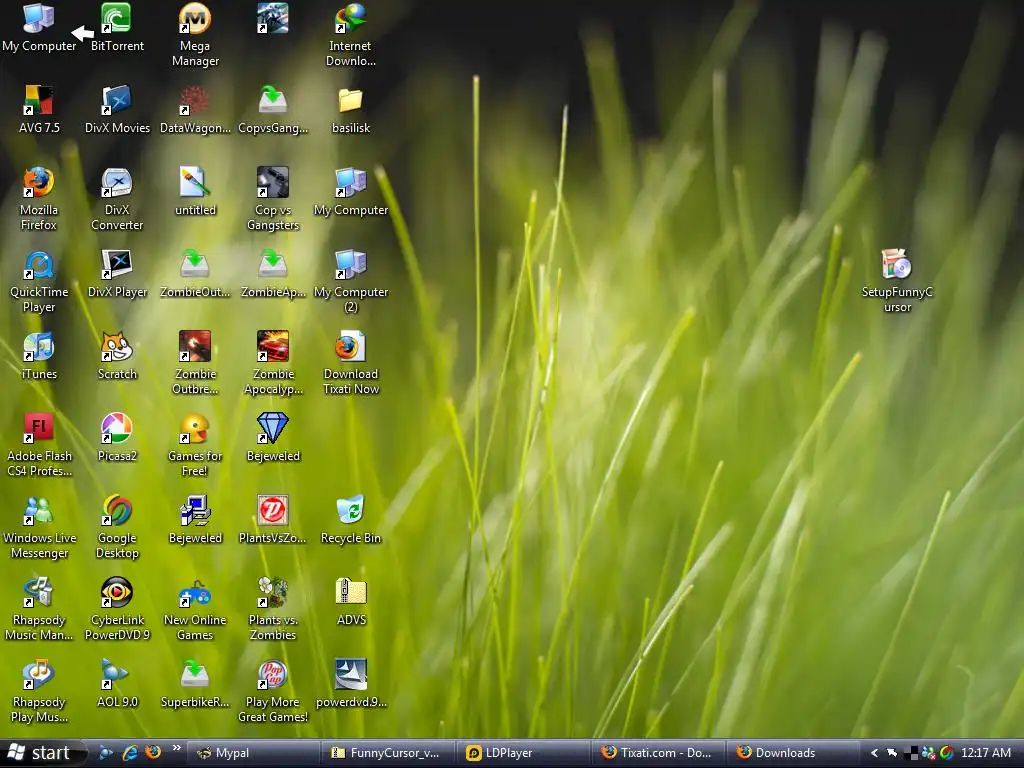Select the powerdvd.9 file icon
The height and width of the screenshot is (768, 1024).
coord(351,684)
